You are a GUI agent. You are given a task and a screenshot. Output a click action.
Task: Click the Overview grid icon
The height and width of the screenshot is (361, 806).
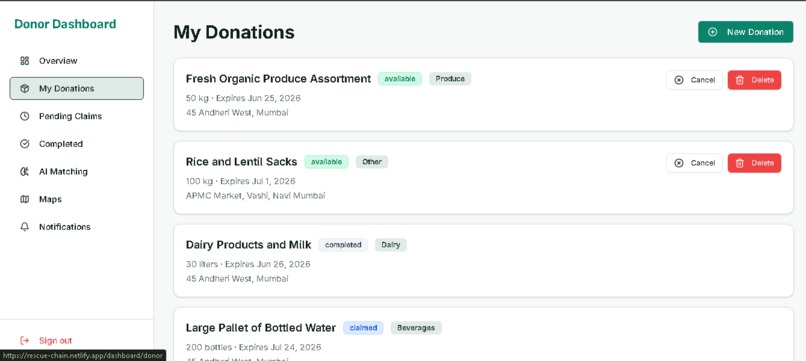pyautogui.click(x=25, y=61)
